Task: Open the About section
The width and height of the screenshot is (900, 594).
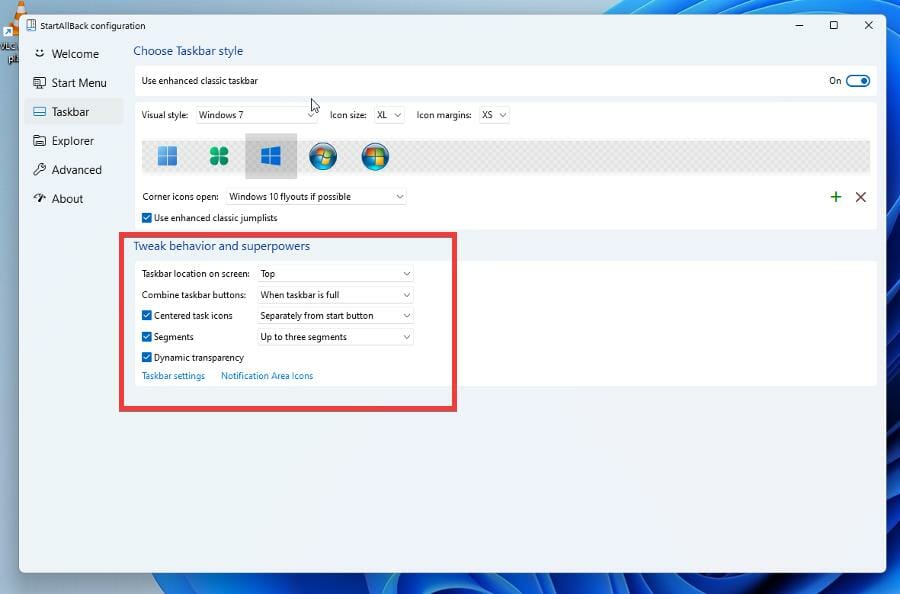Action: (x=75, y=199)
